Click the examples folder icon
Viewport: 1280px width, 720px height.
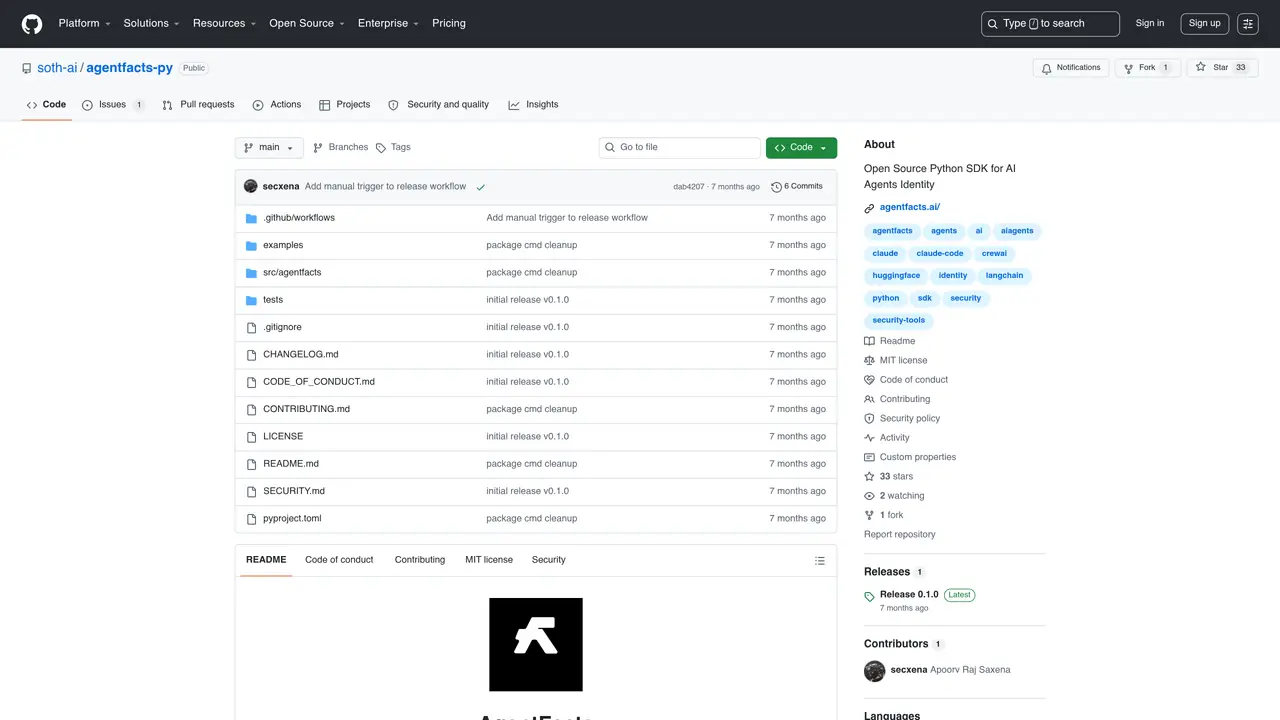click(x=252, y=245)
